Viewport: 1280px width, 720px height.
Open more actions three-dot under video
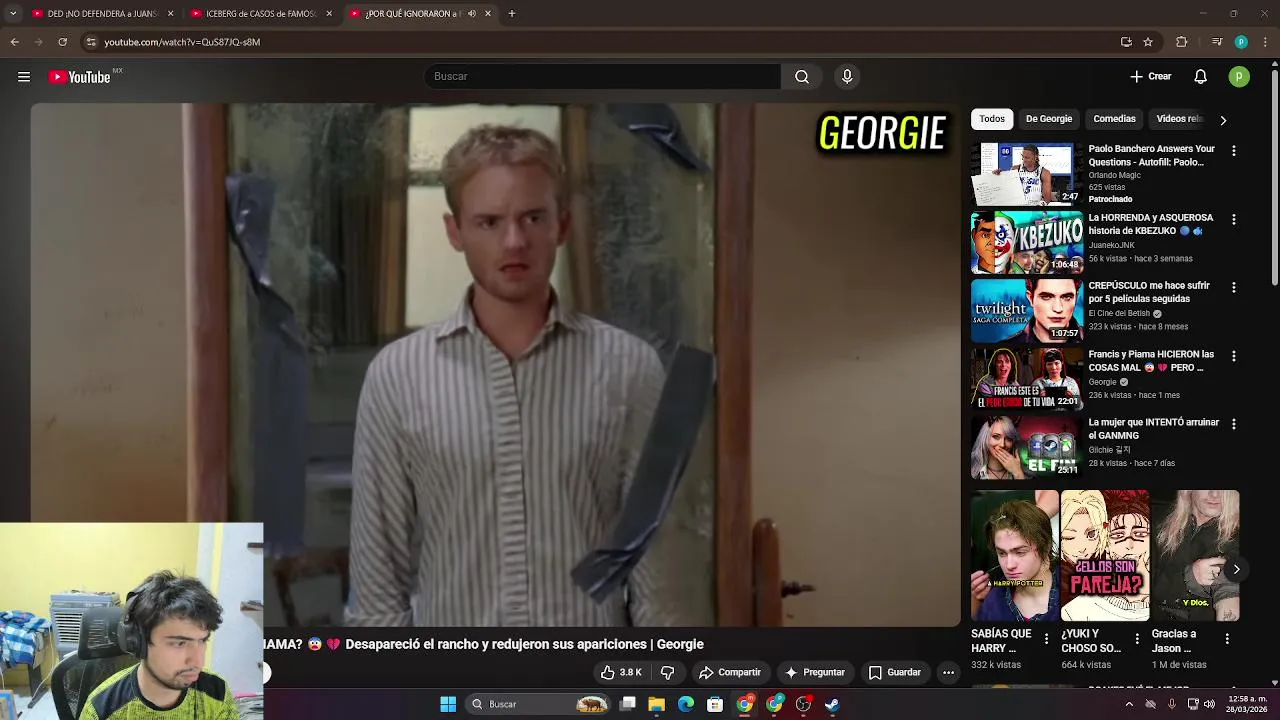[x=948, y=672]
